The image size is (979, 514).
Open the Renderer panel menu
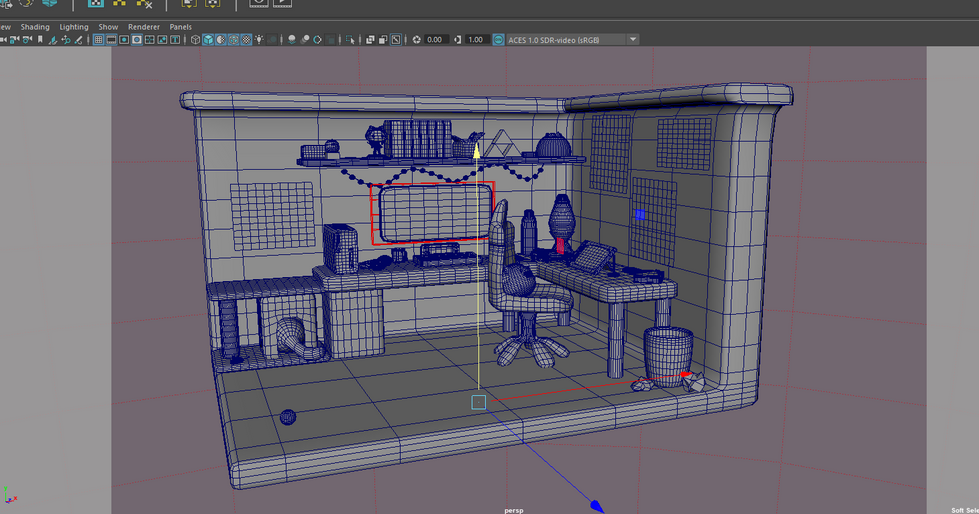144,27
